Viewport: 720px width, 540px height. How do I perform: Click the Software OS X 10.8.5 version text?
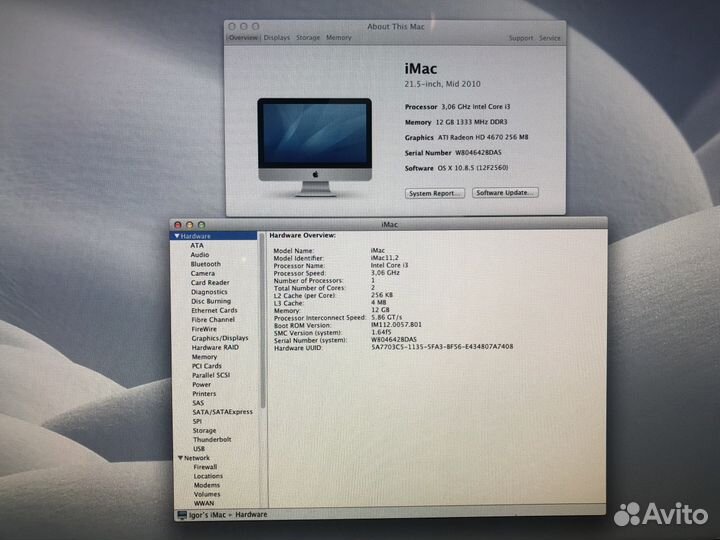pyautogui.click(x=472, y=168)
